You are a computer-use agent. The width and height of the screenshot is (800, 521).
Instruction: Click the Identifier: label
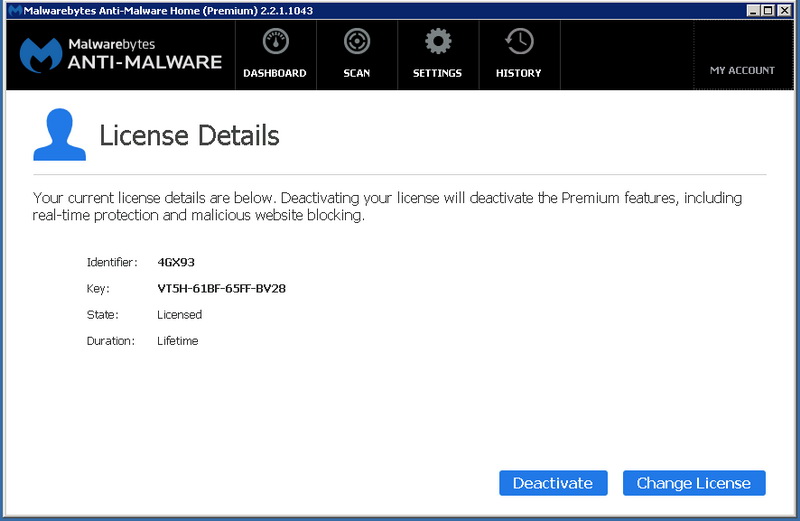coord(112,262)
